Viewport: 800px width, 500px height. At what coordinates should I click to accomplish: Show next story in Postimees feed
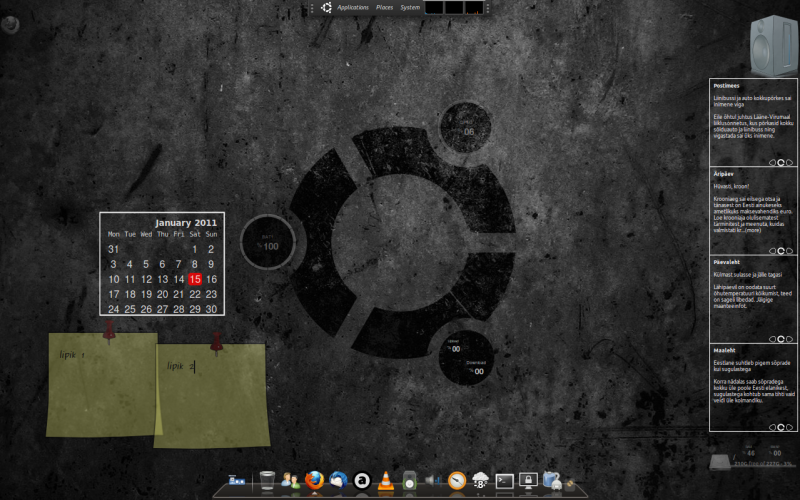coord(789,163)
